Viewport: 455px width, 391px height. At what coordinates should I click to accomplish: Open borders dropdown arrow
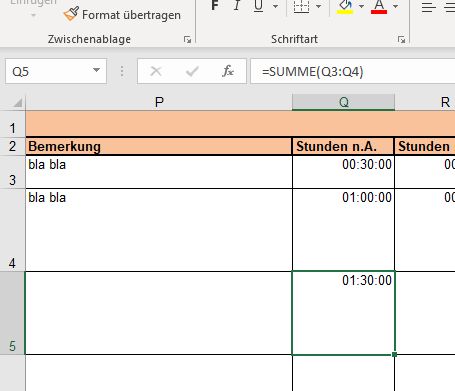click(318, 6)
